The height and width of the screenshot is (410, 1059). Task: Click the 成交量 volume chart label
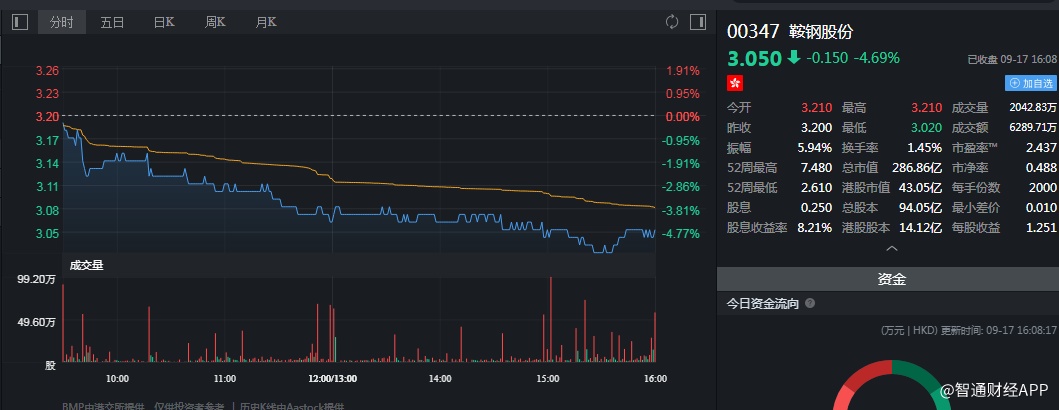point(86,265)
